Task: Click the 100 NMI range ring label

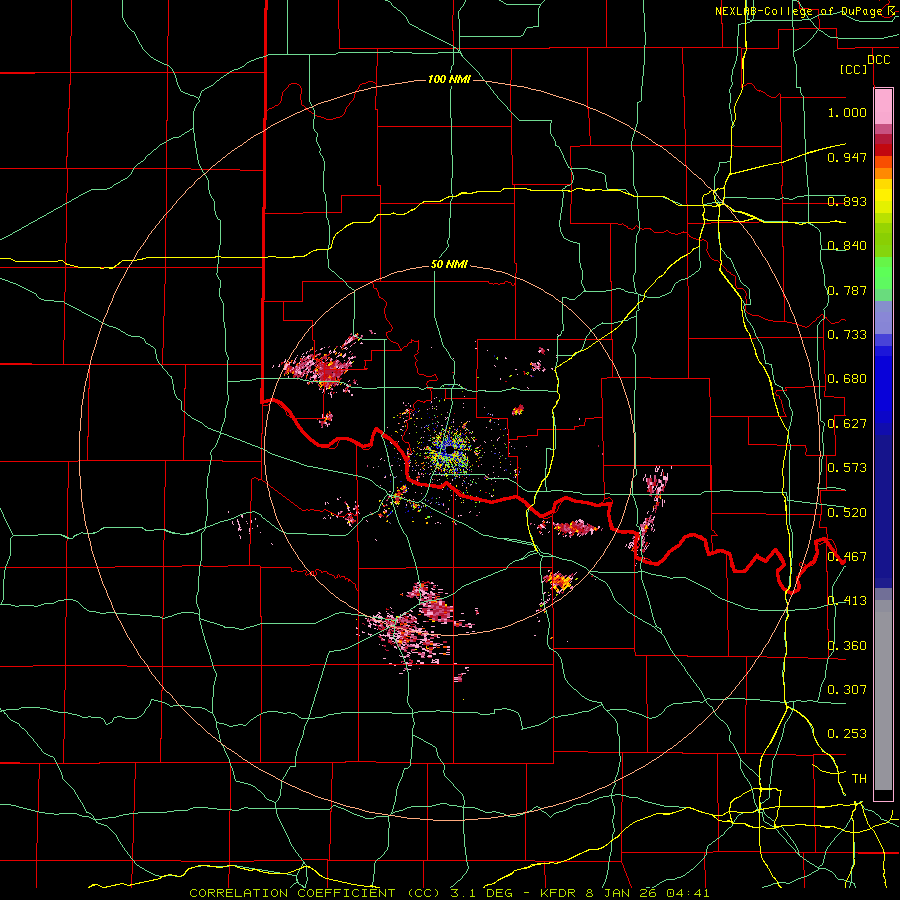Action: click(449, 79)
